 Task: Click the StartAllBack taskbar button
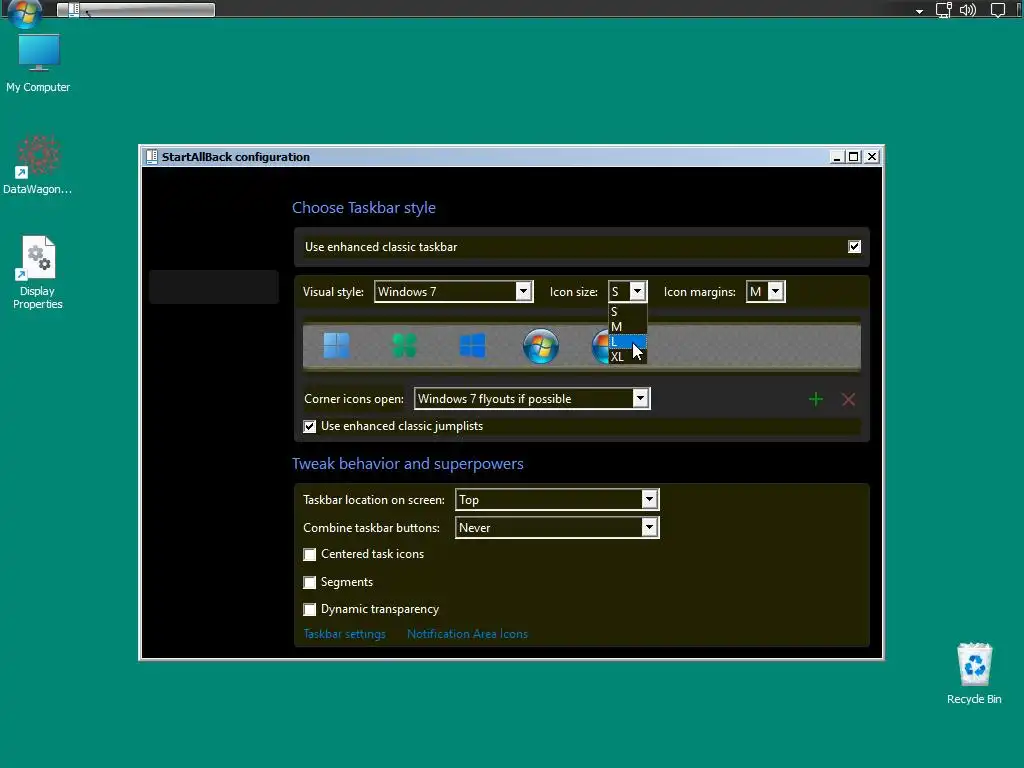(x=136, y=10)
